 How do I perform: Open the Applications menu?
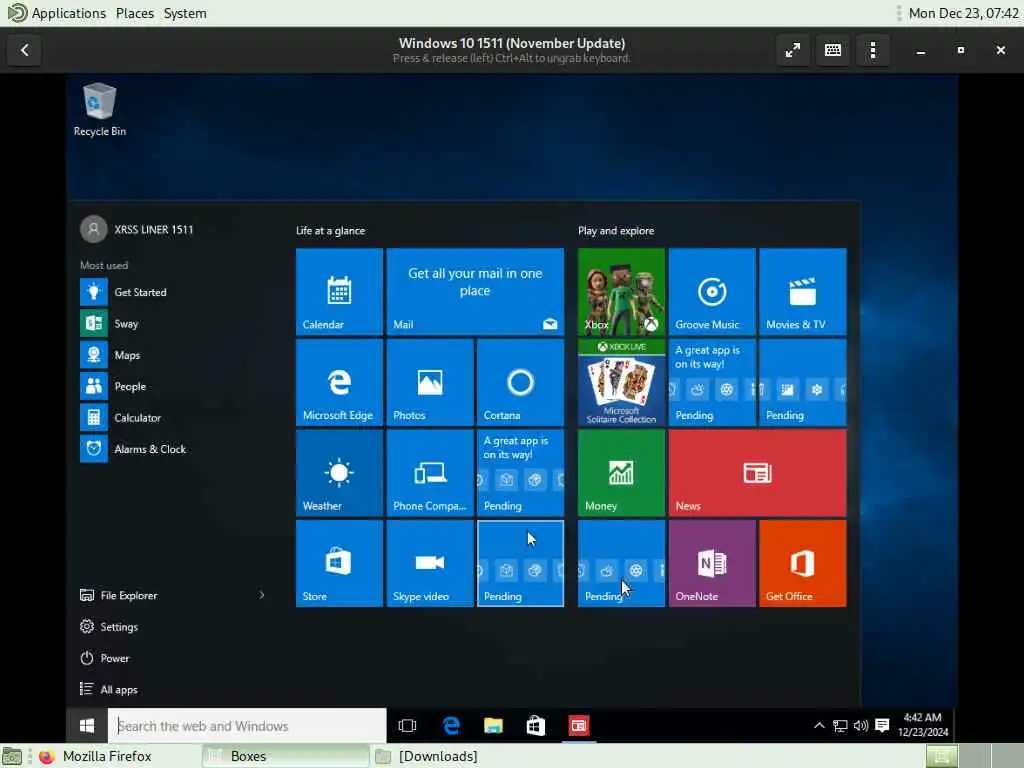point(57,13)
